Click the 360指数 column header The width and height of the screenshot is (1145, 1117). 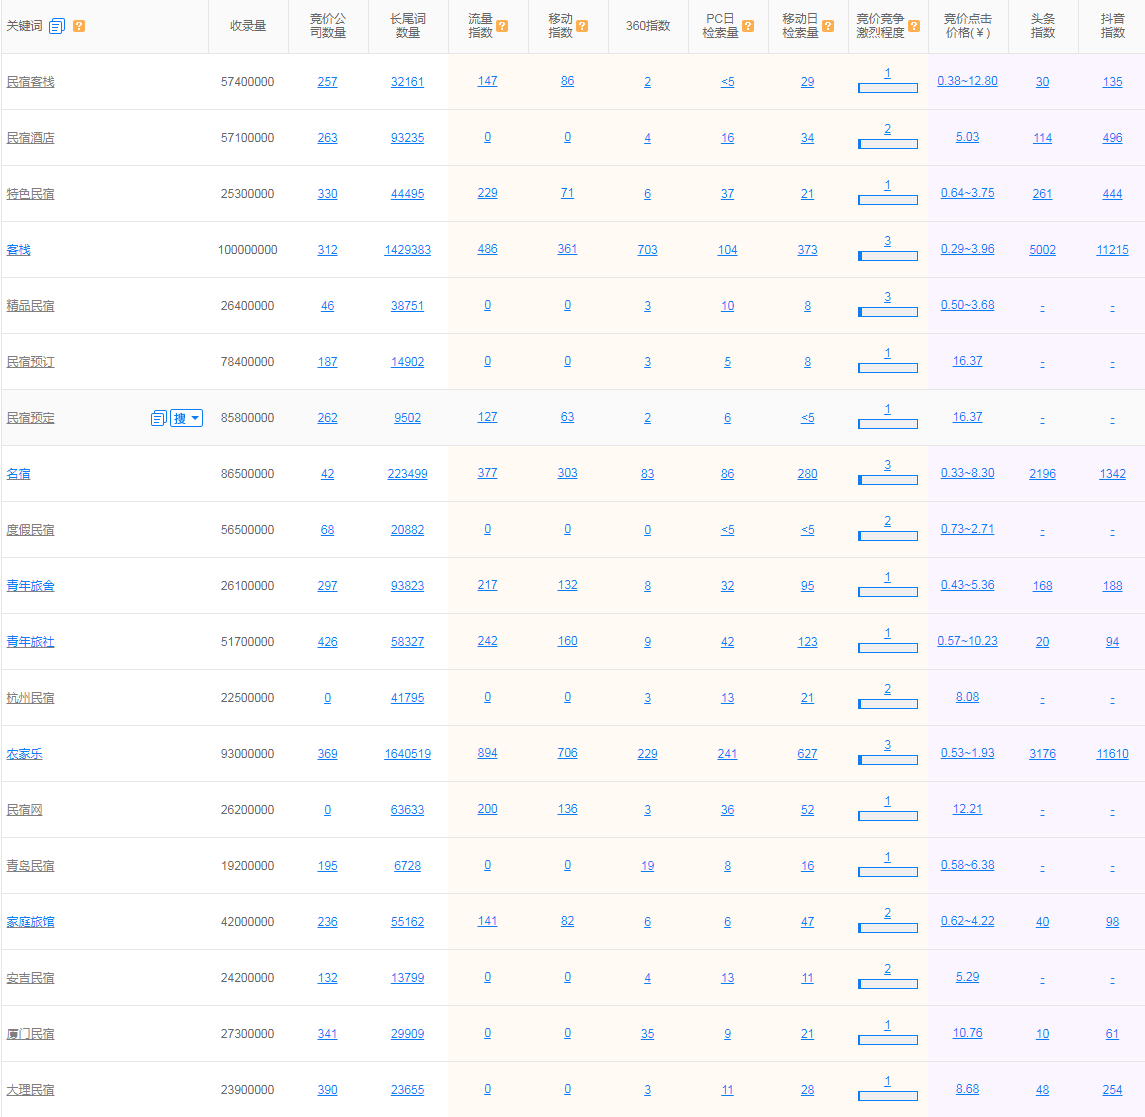(648, 26)
